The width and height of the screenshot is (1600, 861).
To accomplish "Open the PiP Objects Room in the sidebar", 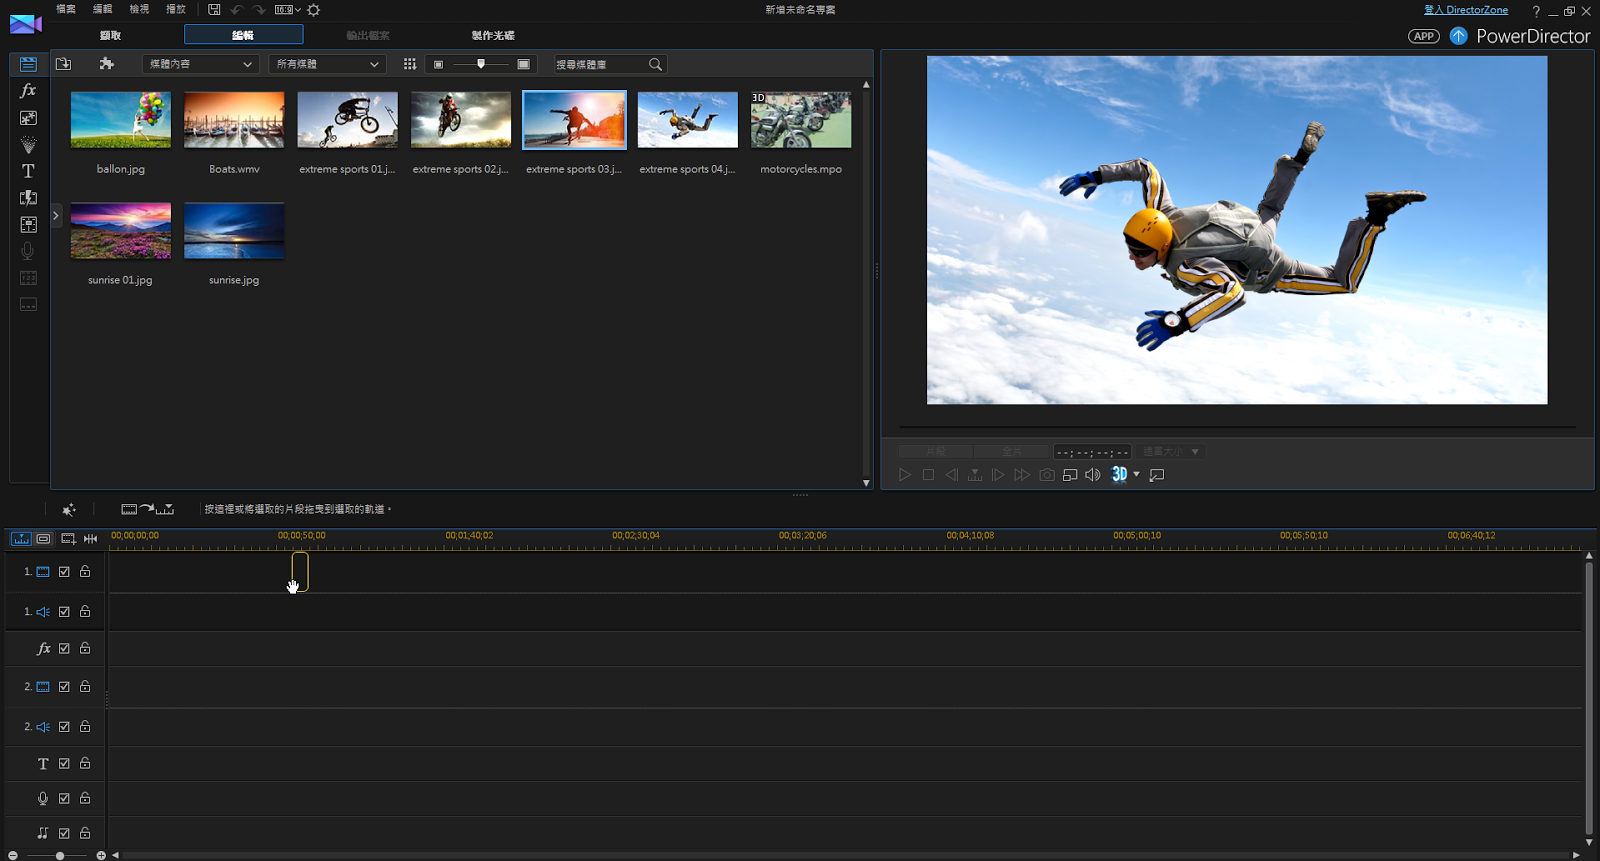I will click(28, 118).
